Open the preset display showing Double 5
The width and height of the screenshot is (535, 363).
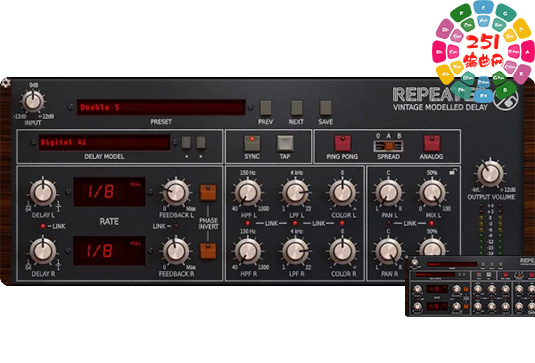click(161, 107)
